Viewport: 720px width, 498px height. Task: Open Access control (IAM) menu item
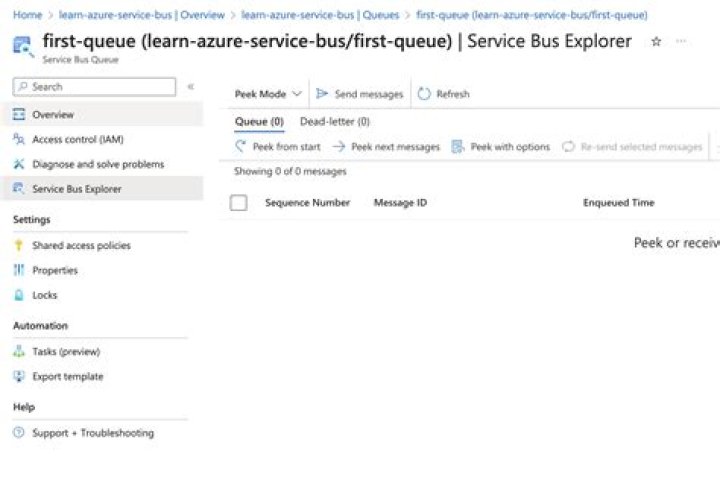[x=102, y=139]
